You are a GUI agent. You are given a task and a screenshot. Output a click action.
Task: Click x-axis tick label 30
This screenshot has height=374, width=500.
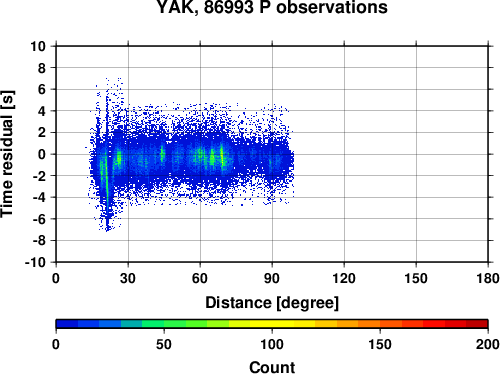128,278
